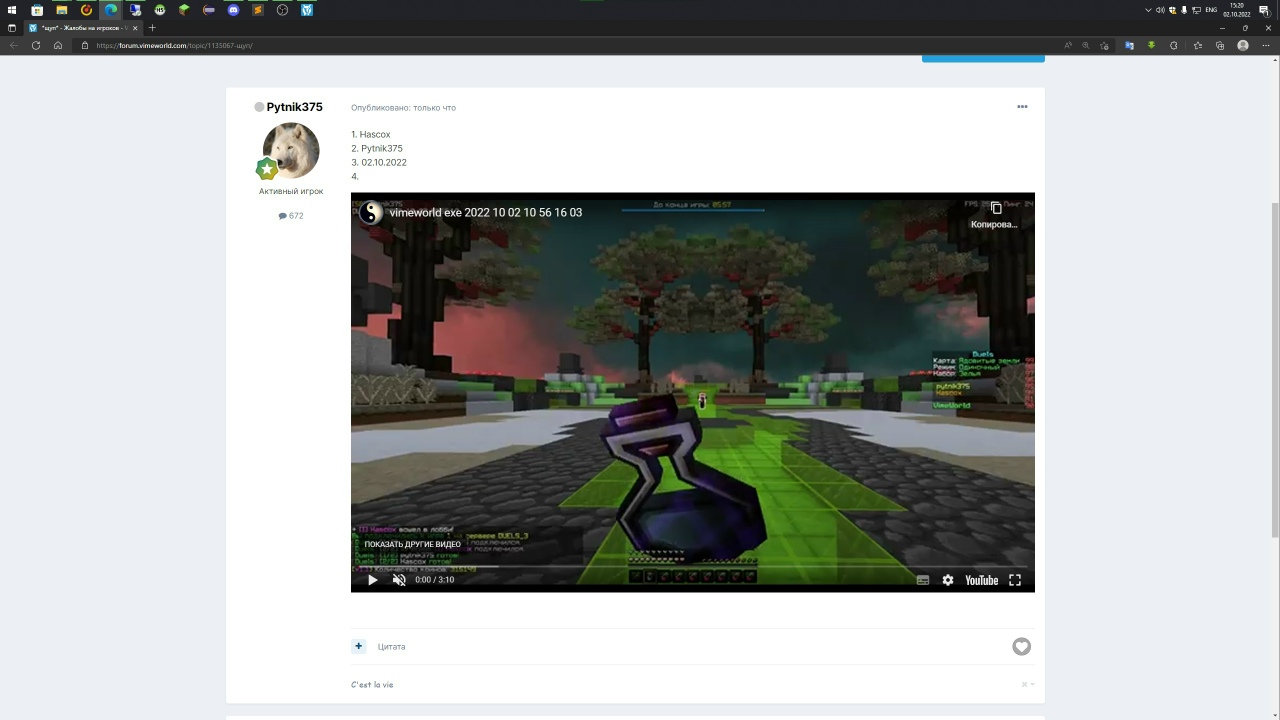Like the post with the heart icon
1280x720 pixels.
point(1021,647)
